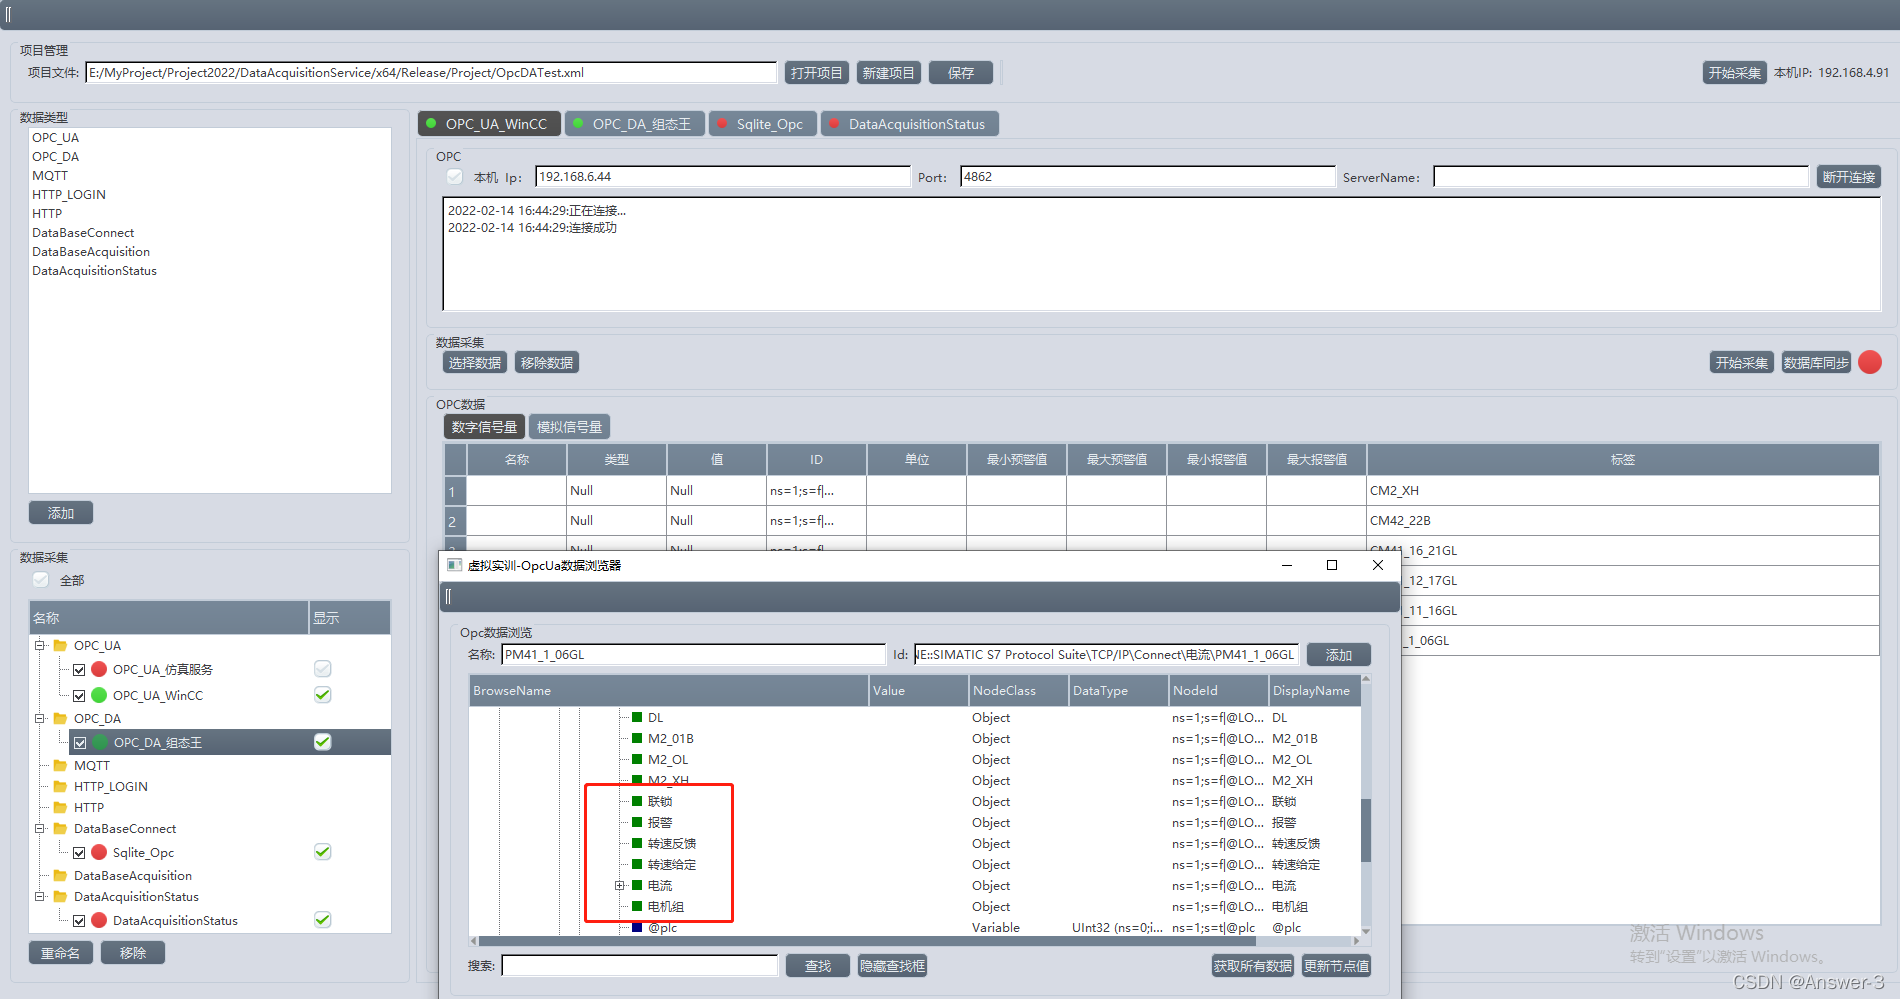Screen dimensions: 1900x999
Task: Click the DataBaseAcquisition folder icon in tree
Action: (60, 876)
